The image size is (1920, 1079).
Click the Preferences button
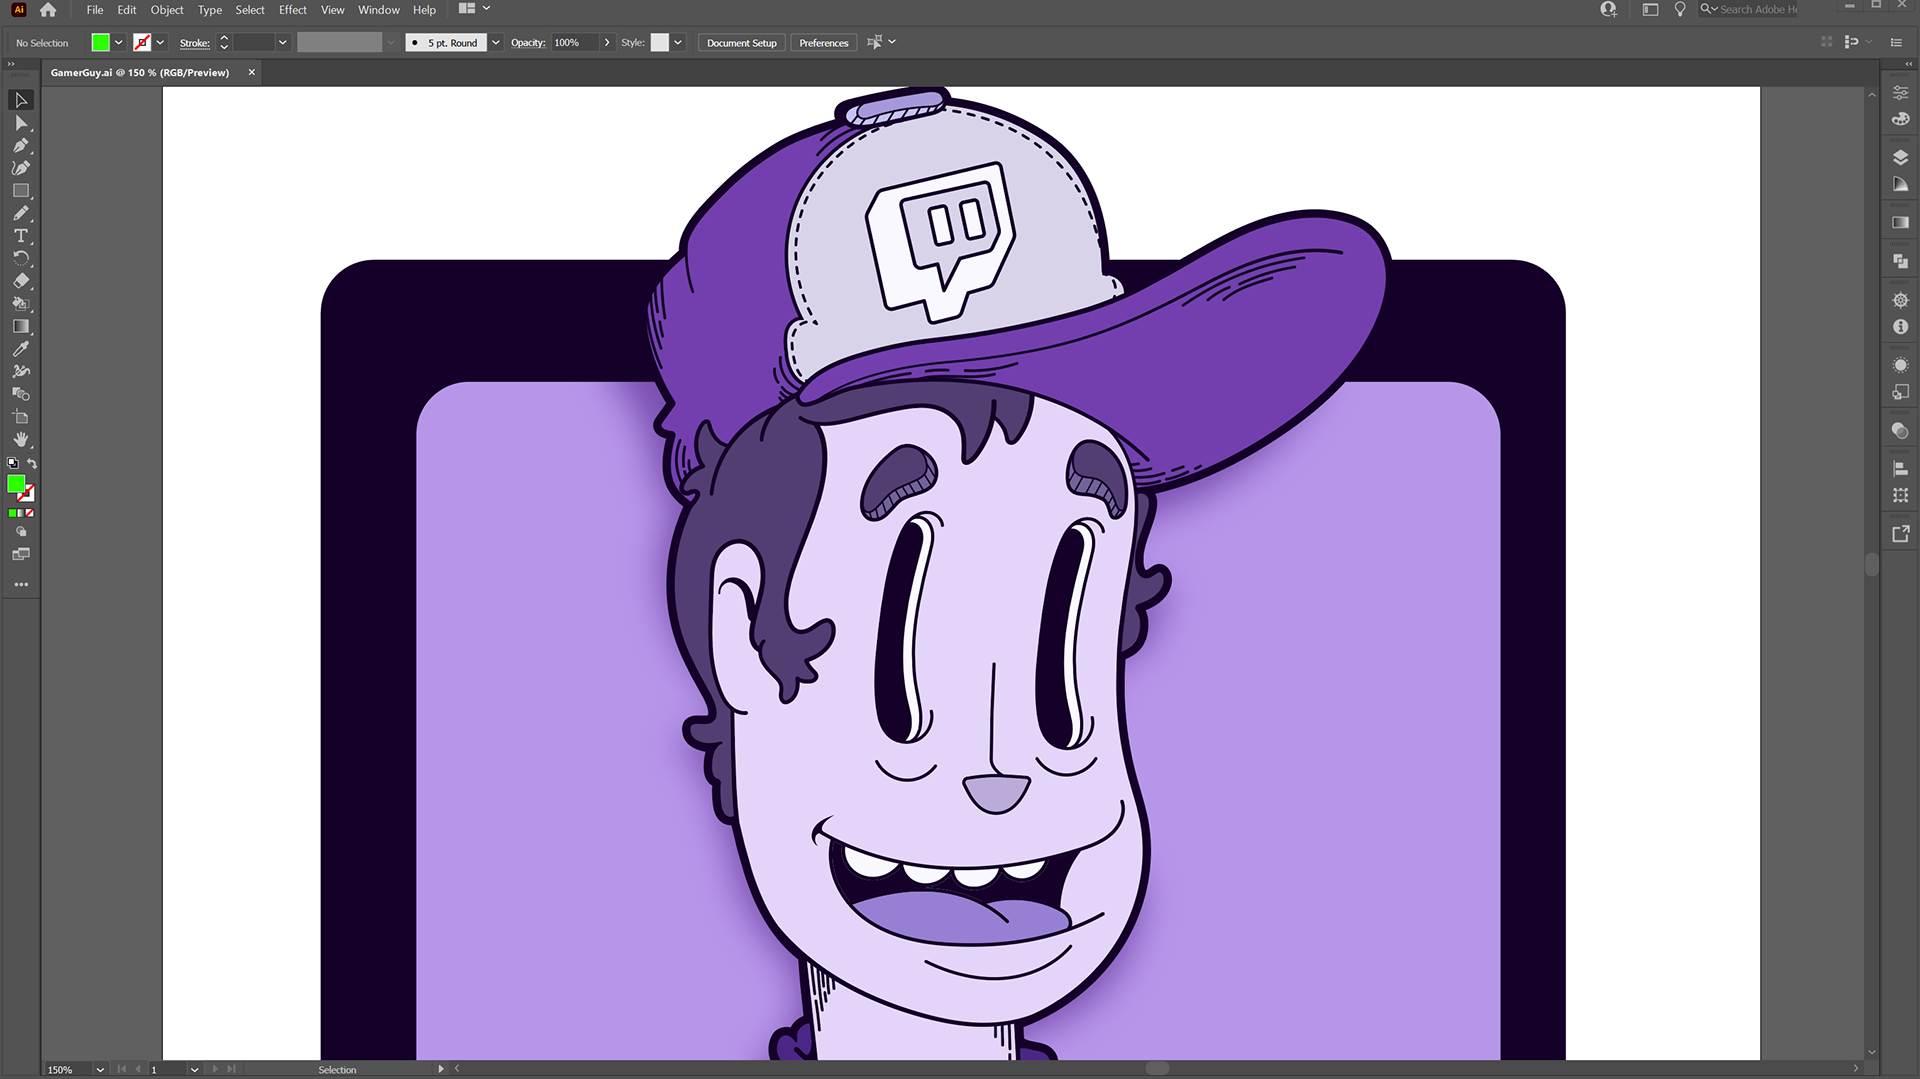point(824,43)
